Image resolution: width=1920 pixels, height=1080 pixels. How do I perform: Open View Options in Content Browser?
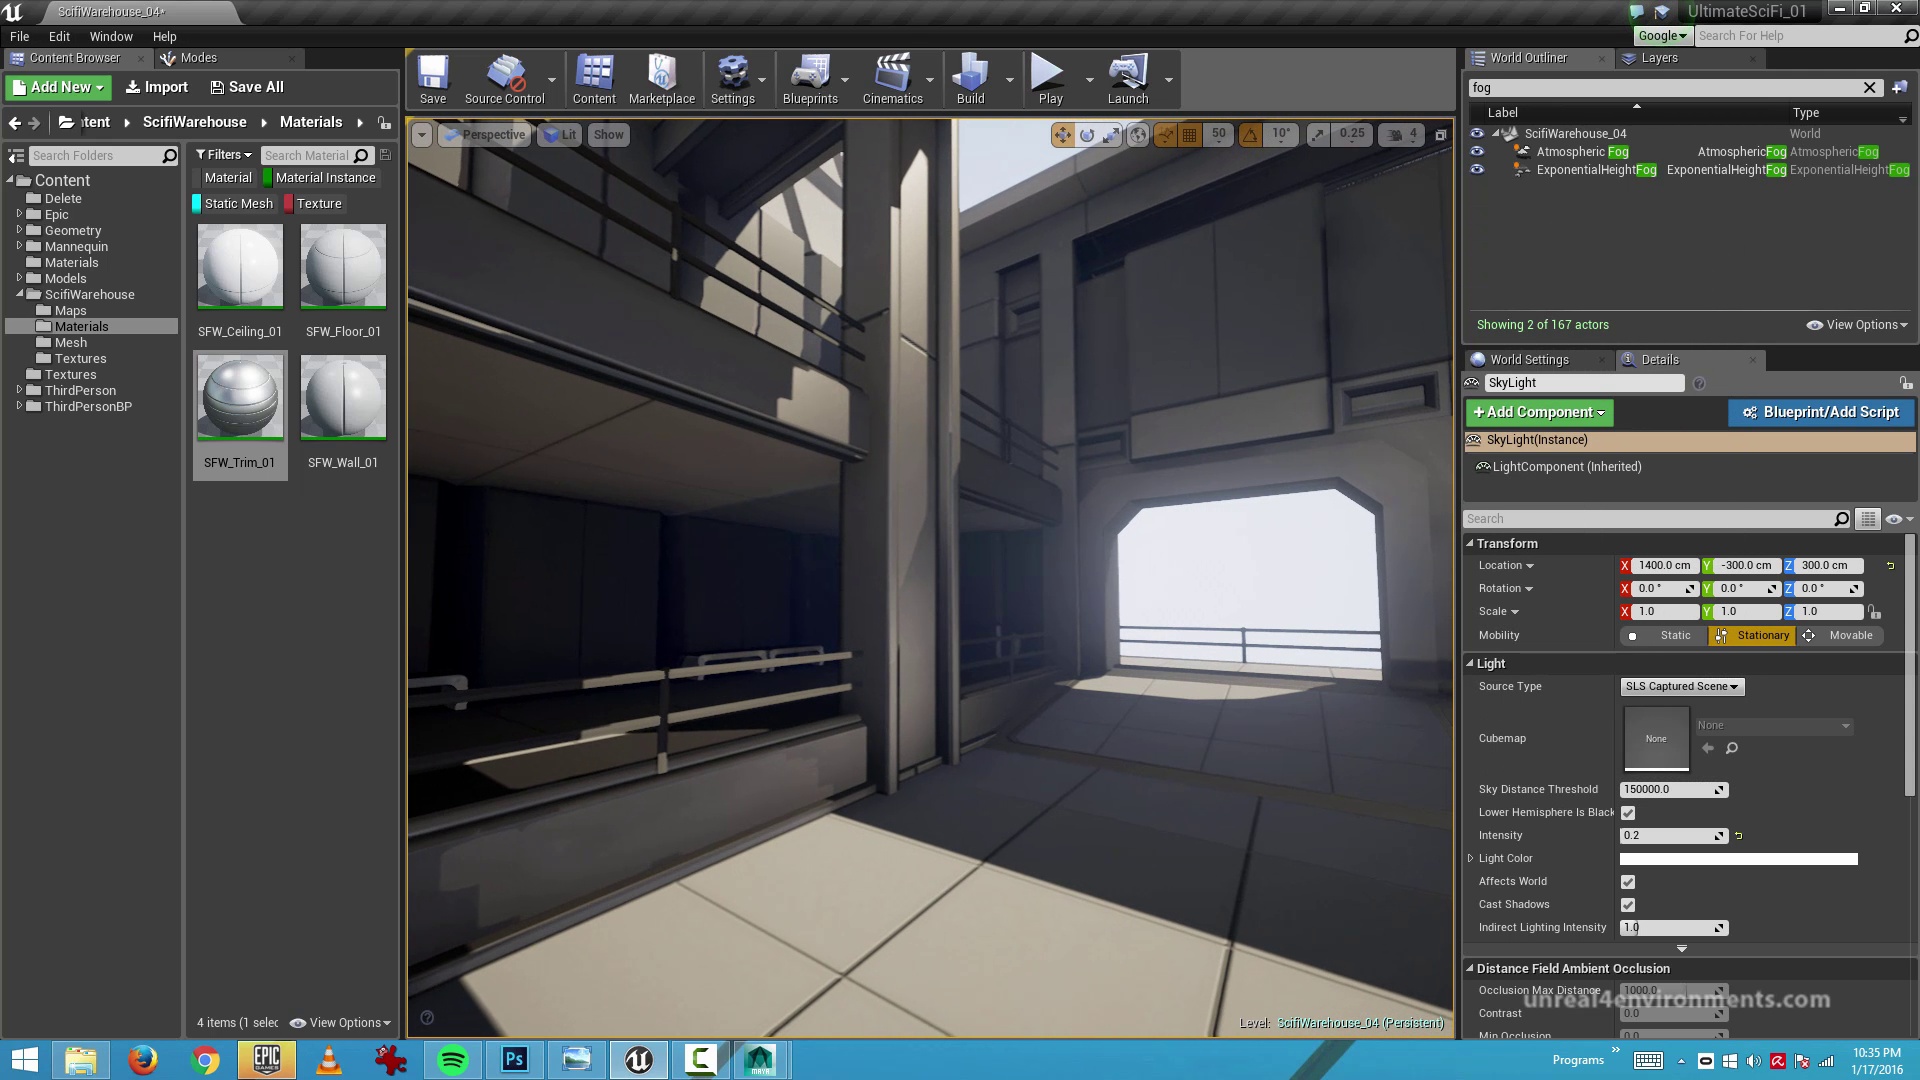[x=340, y=1023]
